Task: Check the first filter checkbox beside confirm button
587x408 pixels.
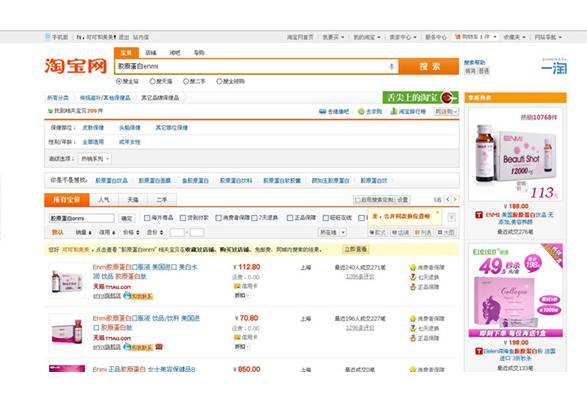Action: pyautogui.click(x=147, y=218)
